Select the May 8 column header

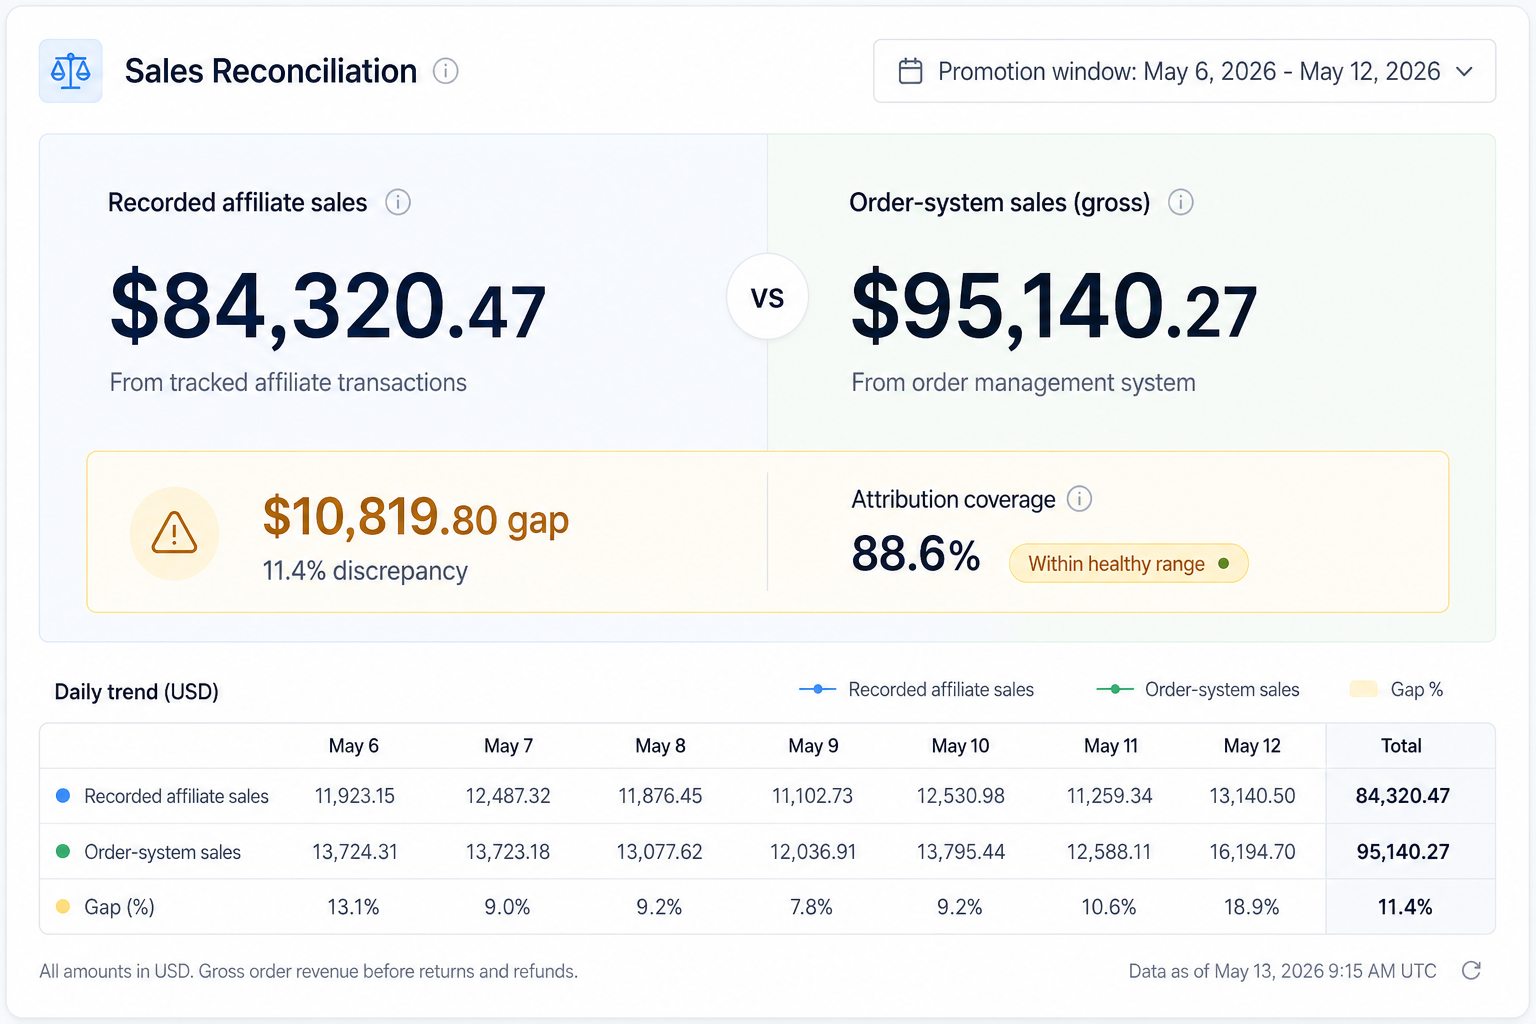(660, 746)
